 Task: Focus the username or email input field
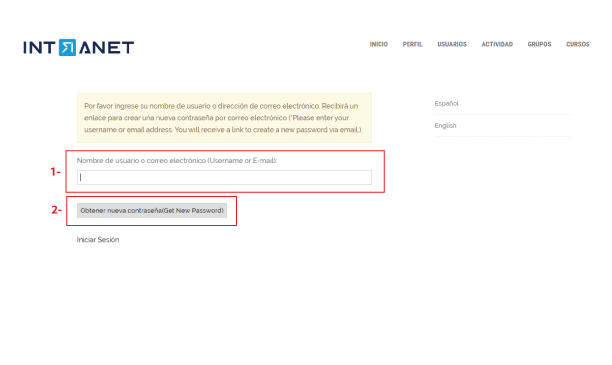coord(224,178)
